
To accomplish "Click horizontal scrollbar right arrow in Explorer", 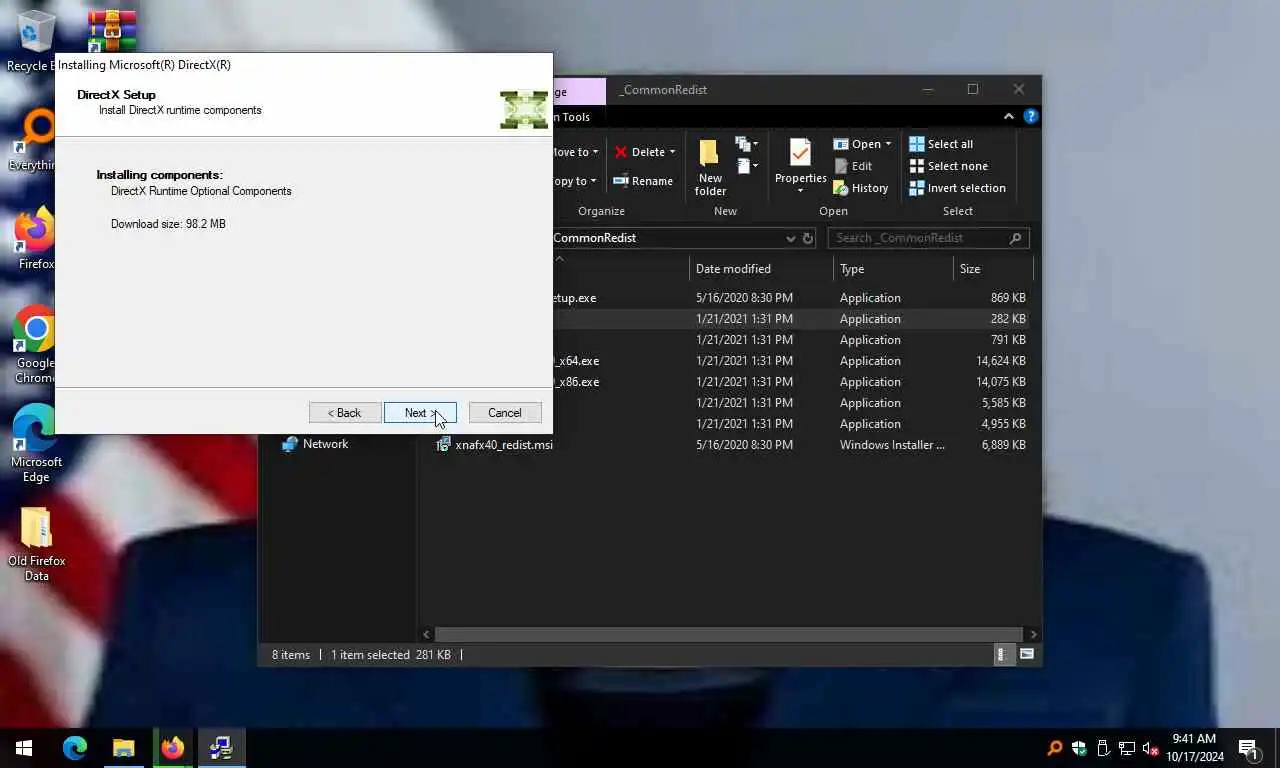I will tap(1033, 634).
